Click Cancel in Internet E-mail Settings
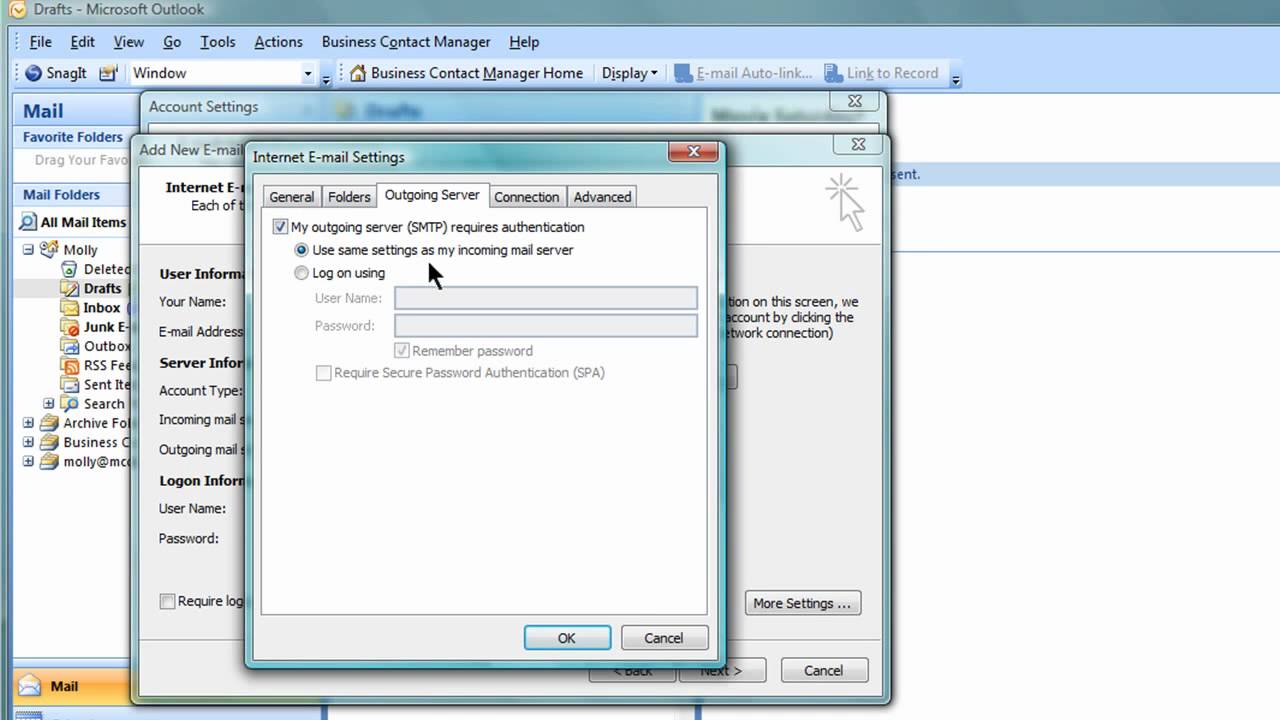This screenshot has width=1280, height=720. 664,638
